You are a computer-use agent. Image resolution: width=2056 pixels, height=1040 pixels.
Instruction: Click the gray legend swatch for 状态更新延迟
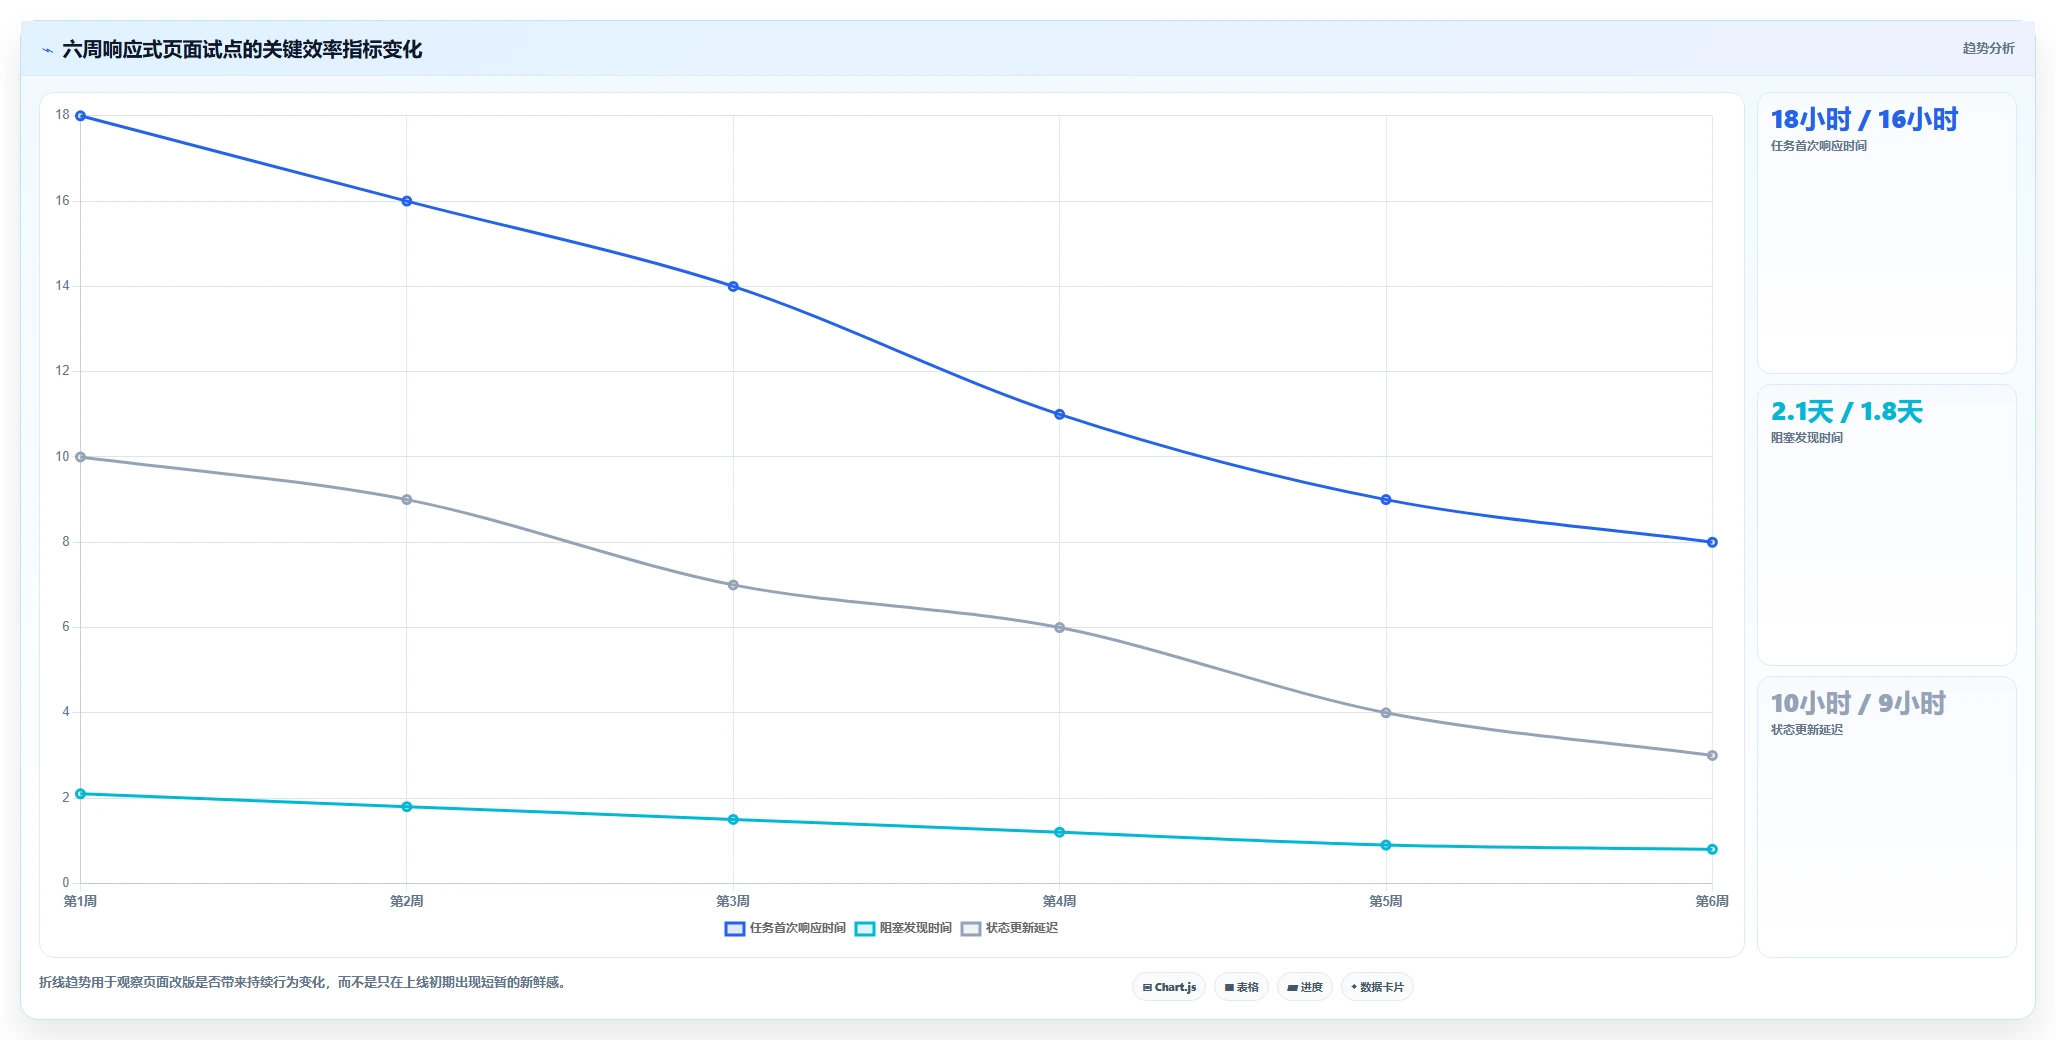tap(971, 929)
